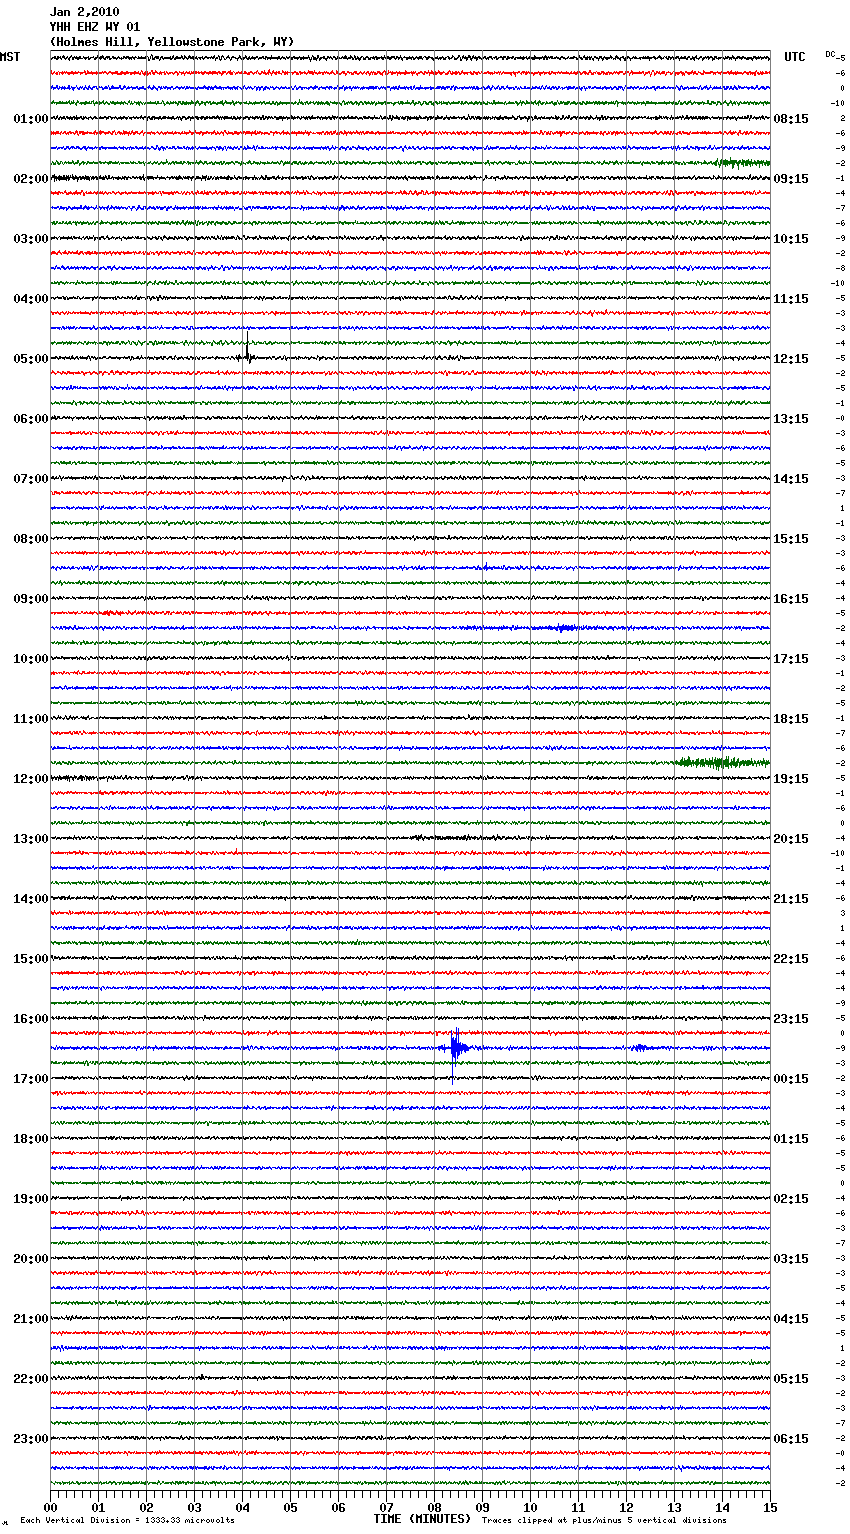Image resolution: width=850 pixels, height=1534 pixels.
Task: Select the '01:00' MST hour label
Action: point(31,119)
